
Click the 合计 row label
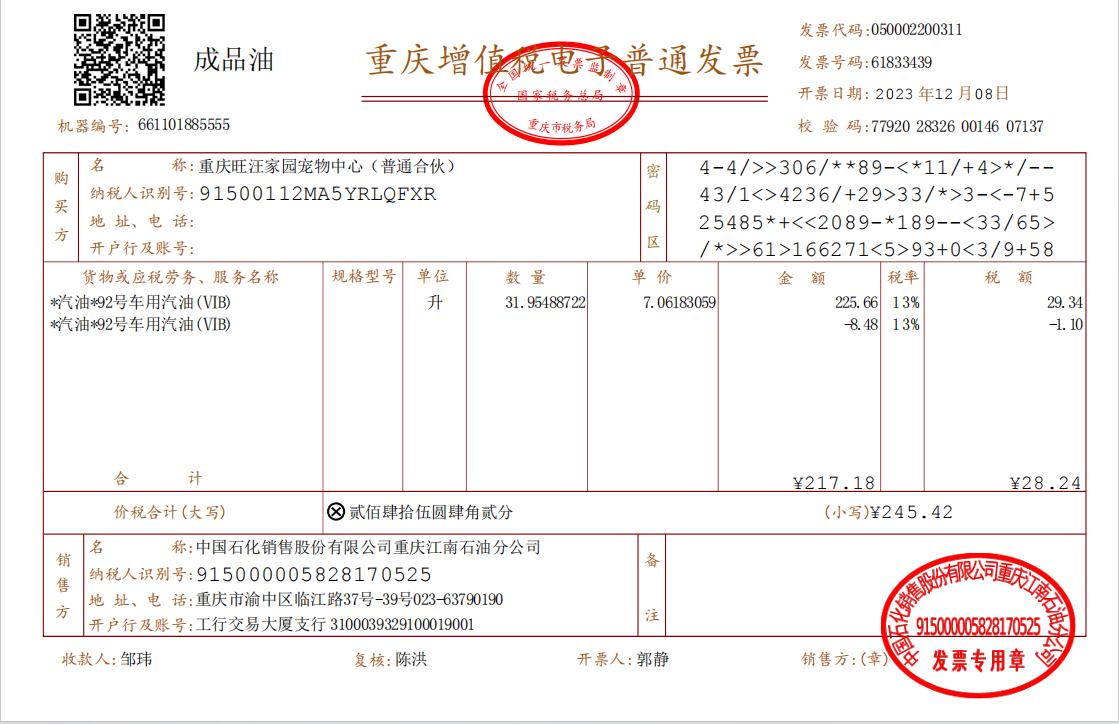pyautogui.click(x=158, y=478)
